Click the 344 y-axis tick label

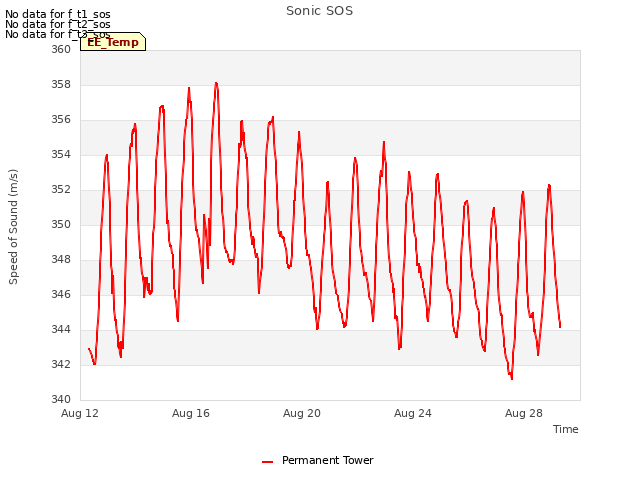[x=61, y=330]
